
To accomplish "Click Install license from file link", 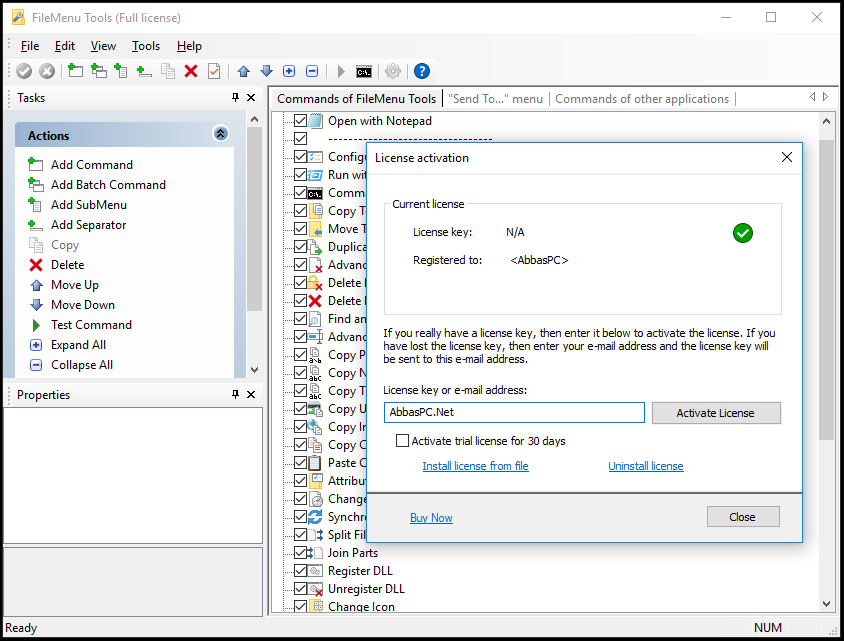I will [475, 466].
